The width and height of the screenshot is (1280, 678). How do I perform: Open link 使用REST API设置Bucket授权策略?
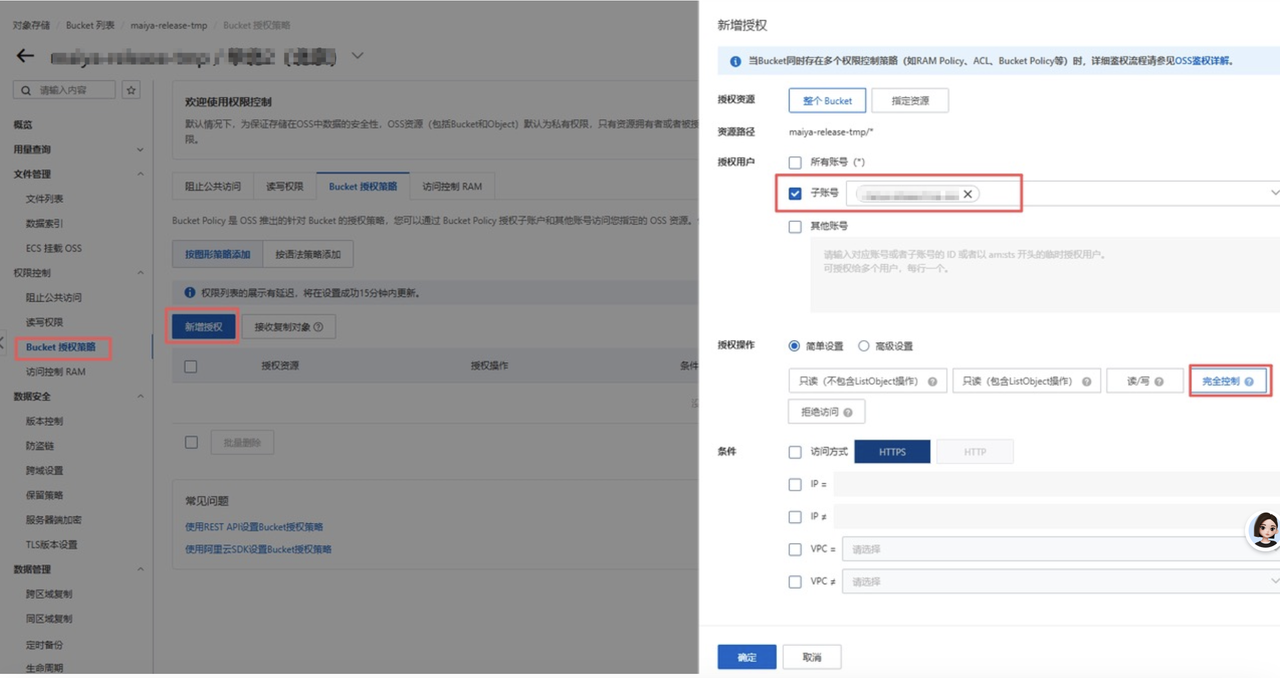[x=254, y=527]
